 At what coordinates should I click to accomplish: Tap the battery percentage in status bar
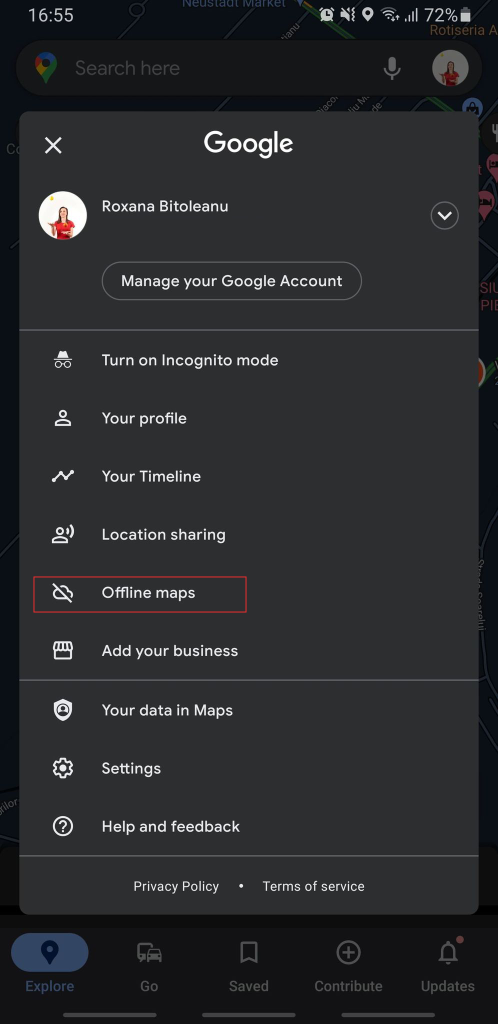coord(441,14)
